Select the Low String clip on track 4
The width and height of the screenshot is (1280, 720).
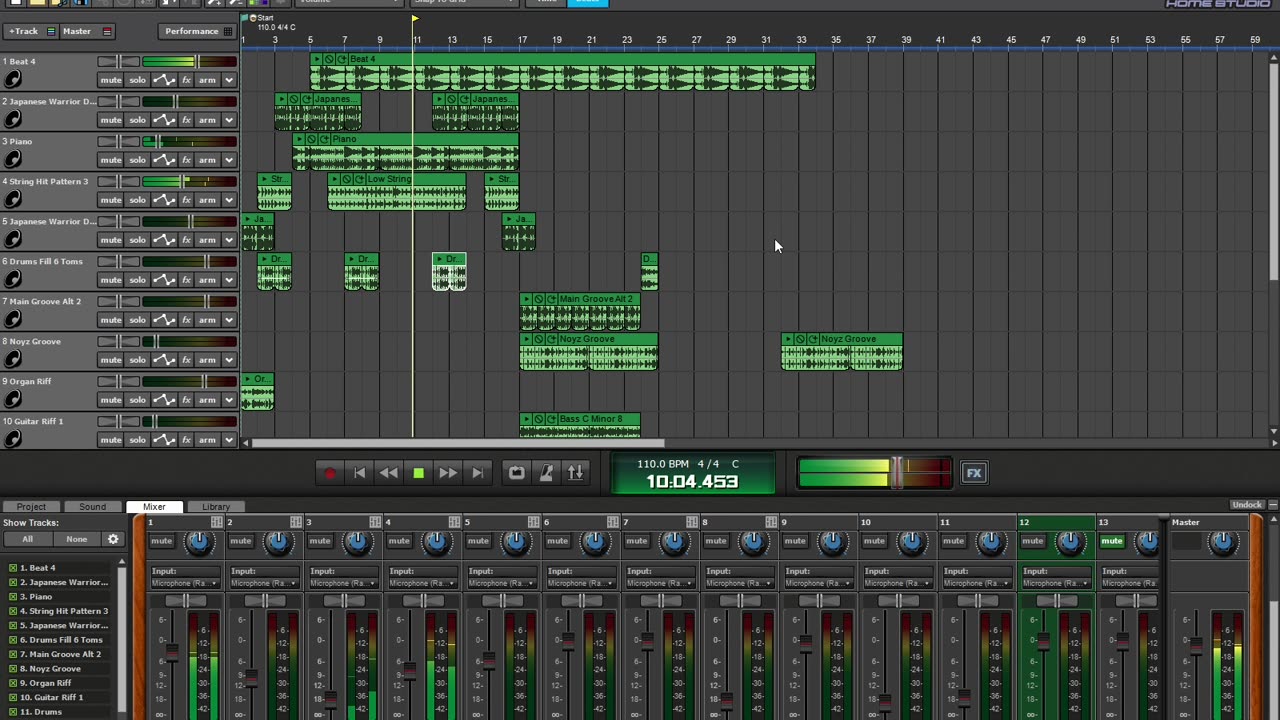(397, 192)
